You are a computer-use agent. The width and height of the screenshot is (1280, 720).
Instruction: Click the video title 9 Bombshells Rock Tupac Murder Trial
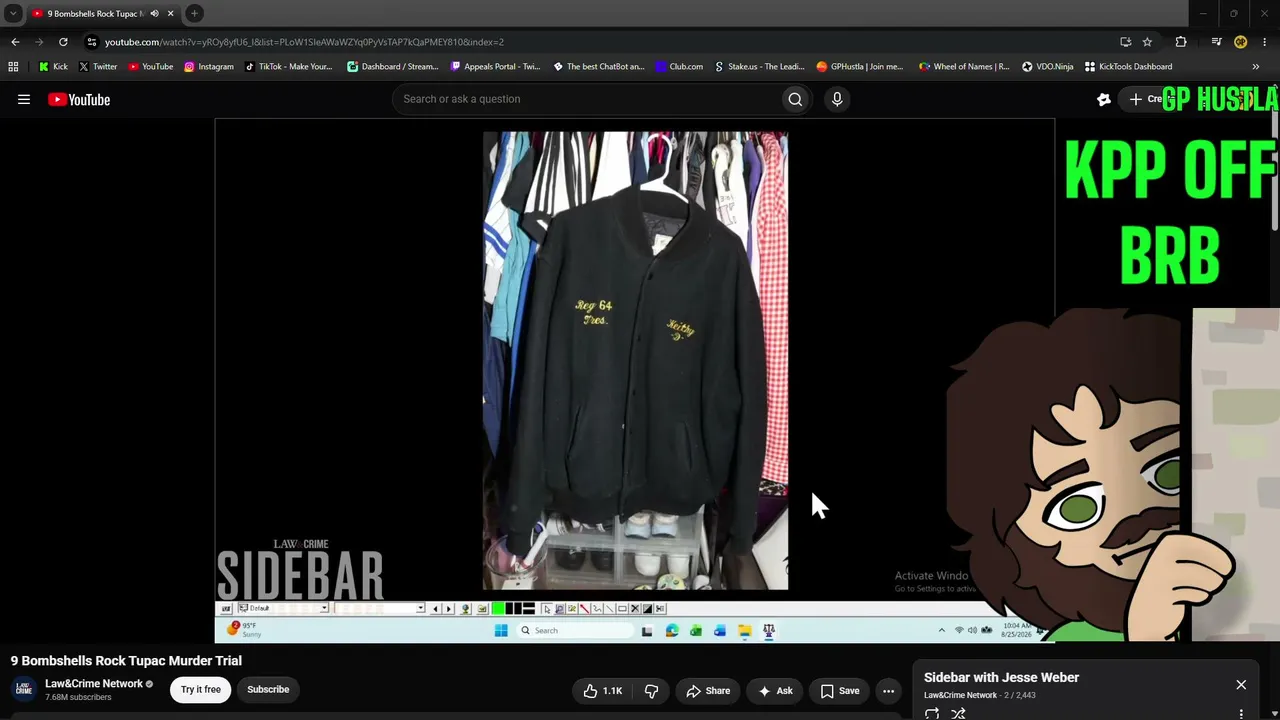coord(126,661)
